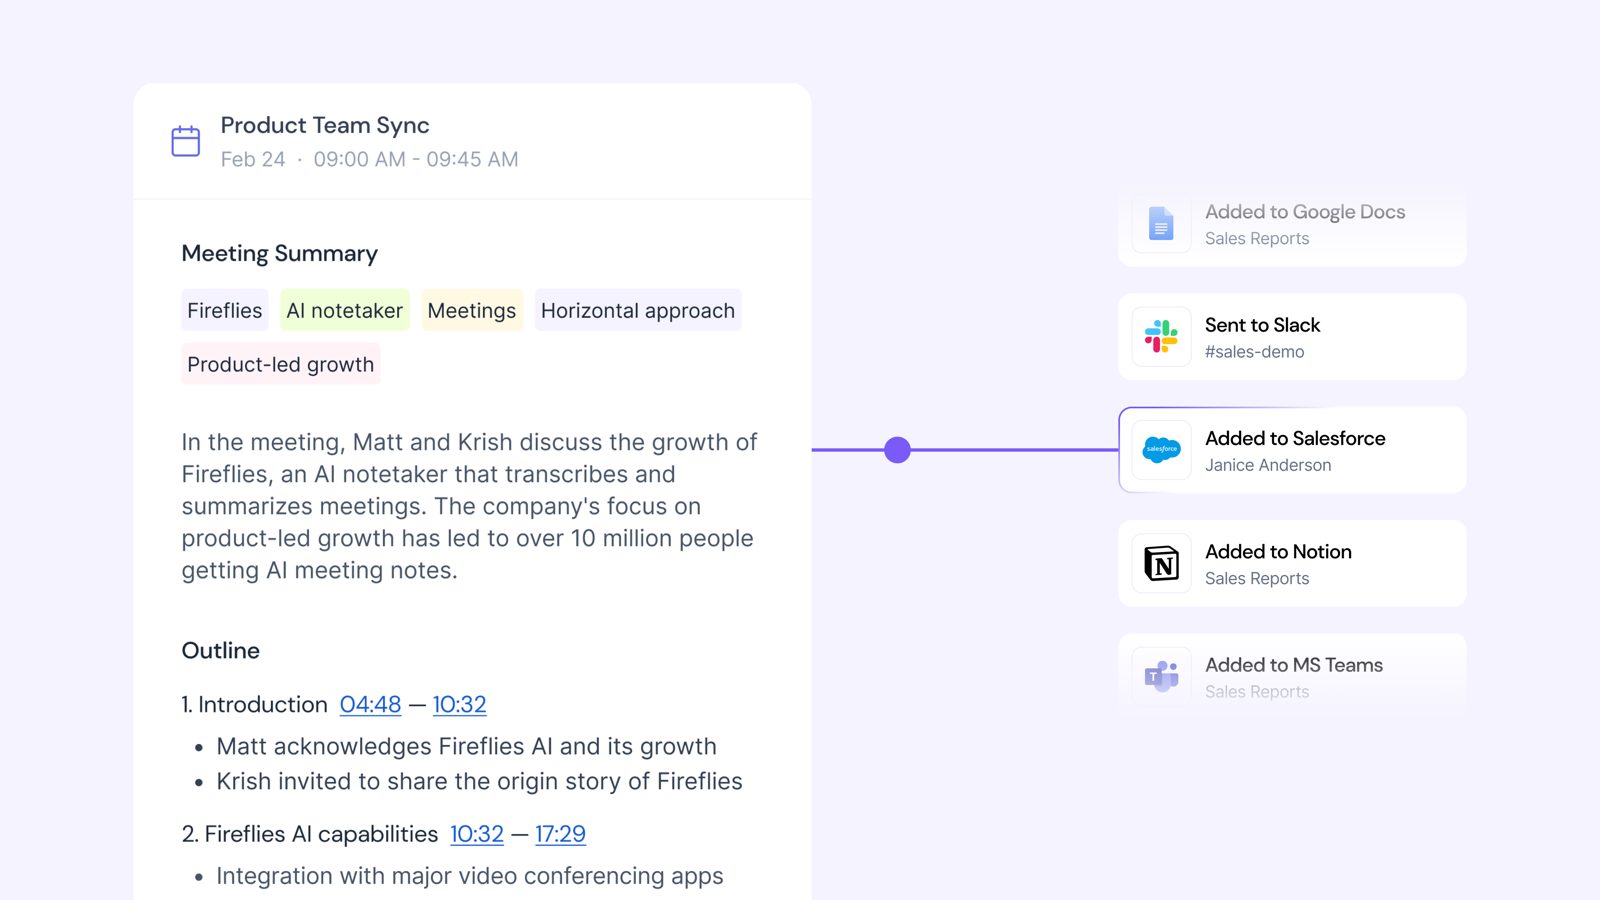Open the Added to MS Teams title

tap(1294, 665)
